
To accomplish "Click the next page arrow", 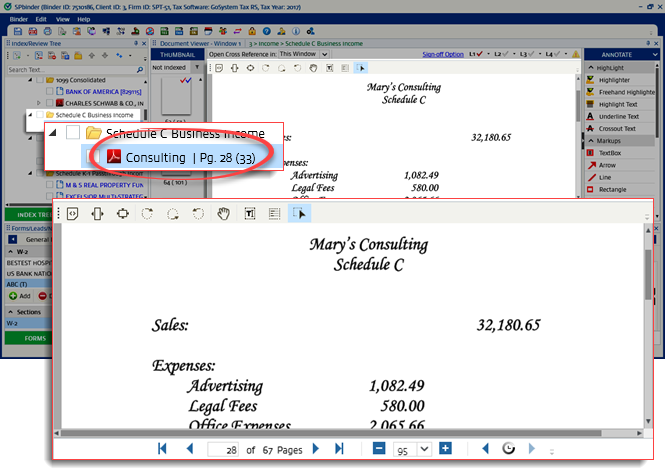I will tap(316, 449).
